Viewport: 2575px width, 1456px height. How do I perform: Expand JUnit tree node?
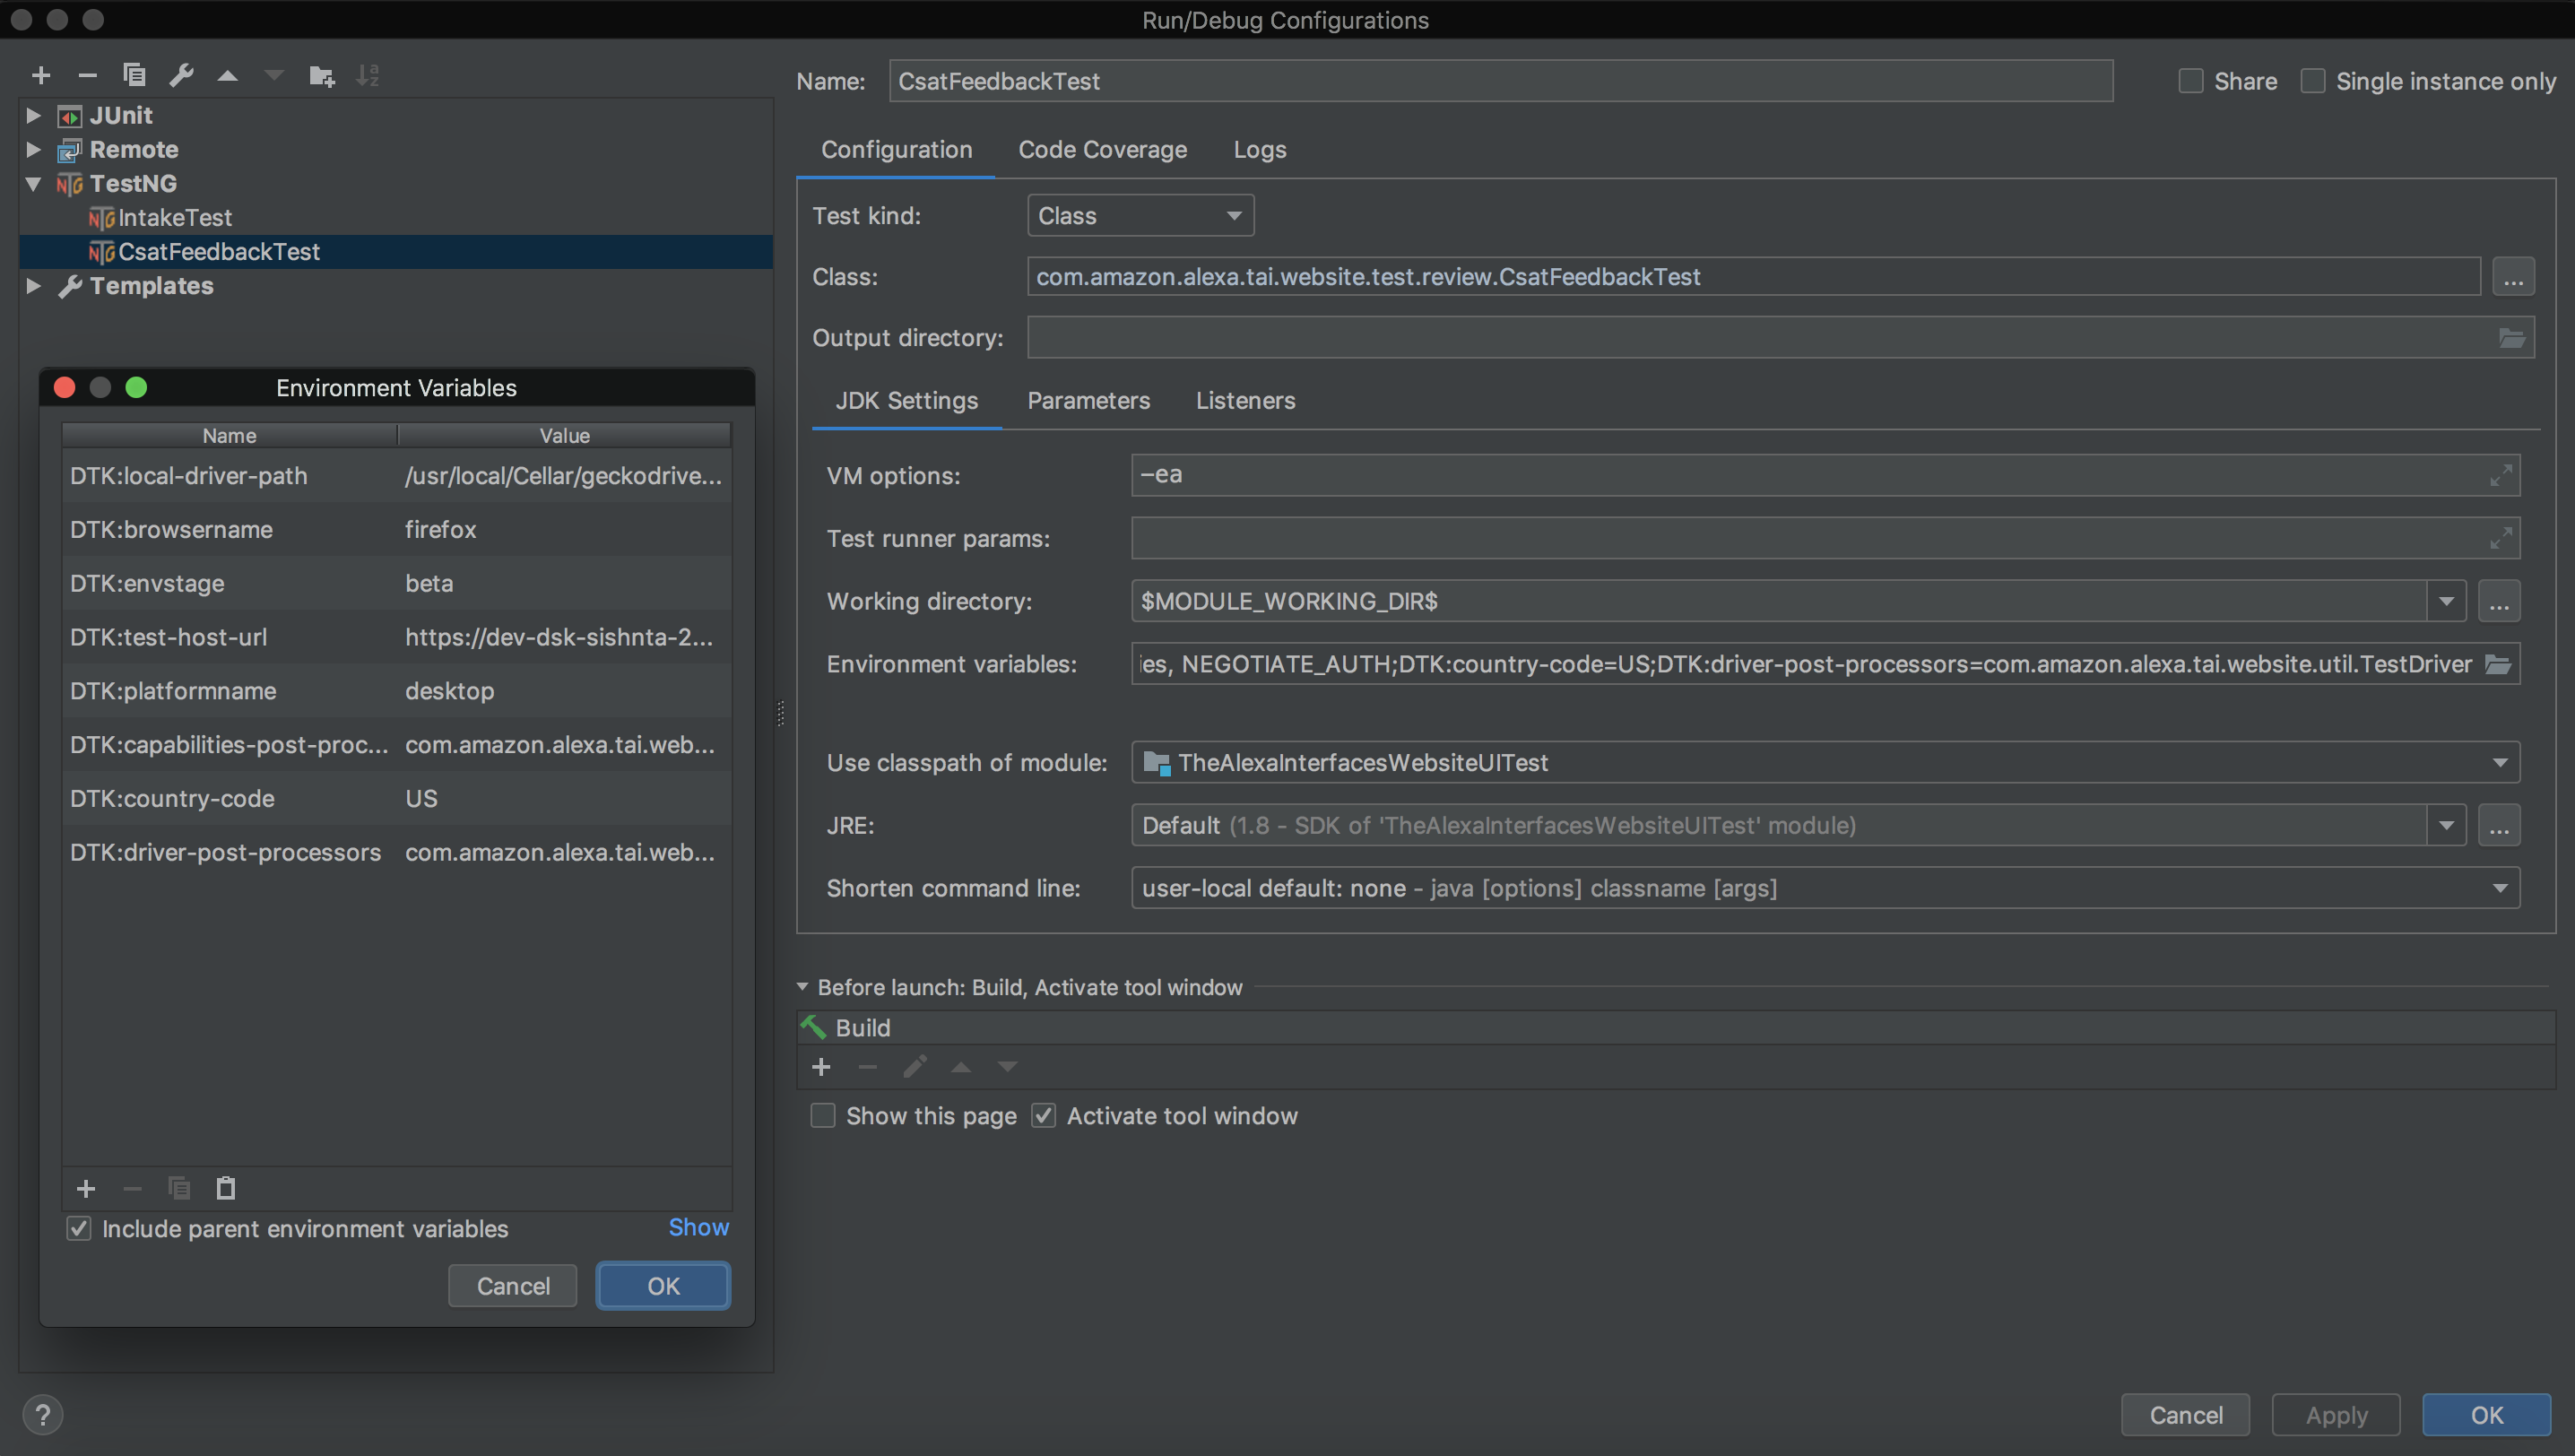click(x=33, y=115)
